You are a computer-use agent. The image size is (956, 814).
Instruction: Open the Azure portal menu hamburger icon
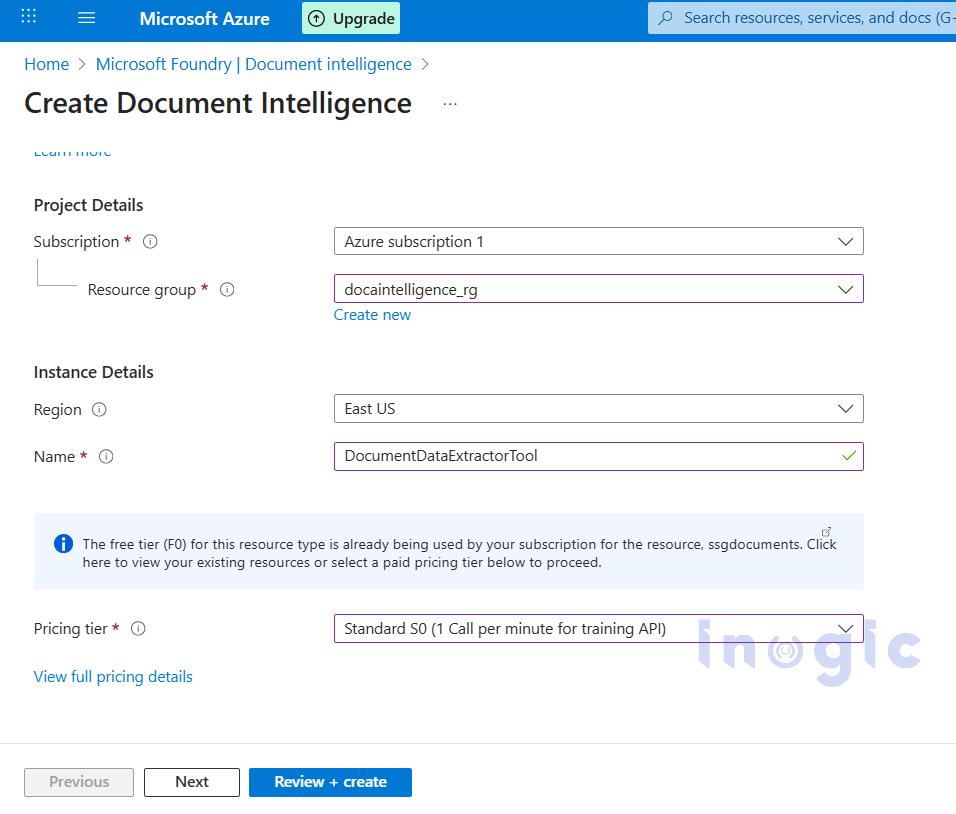click(87, 17)
